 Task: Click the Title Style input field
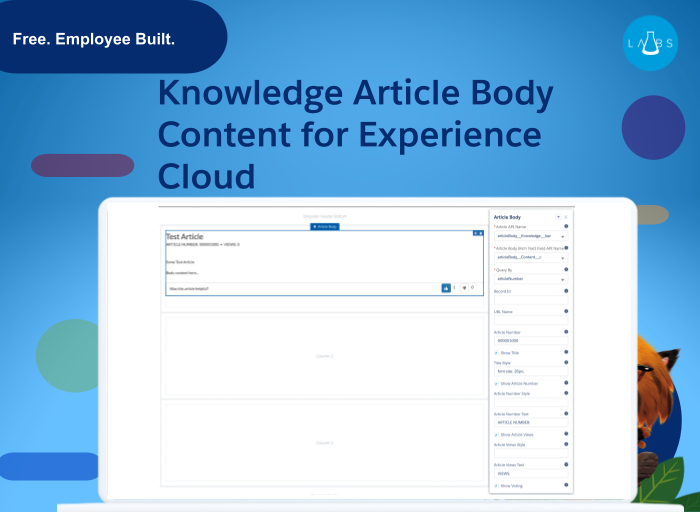tap(530, 371)
